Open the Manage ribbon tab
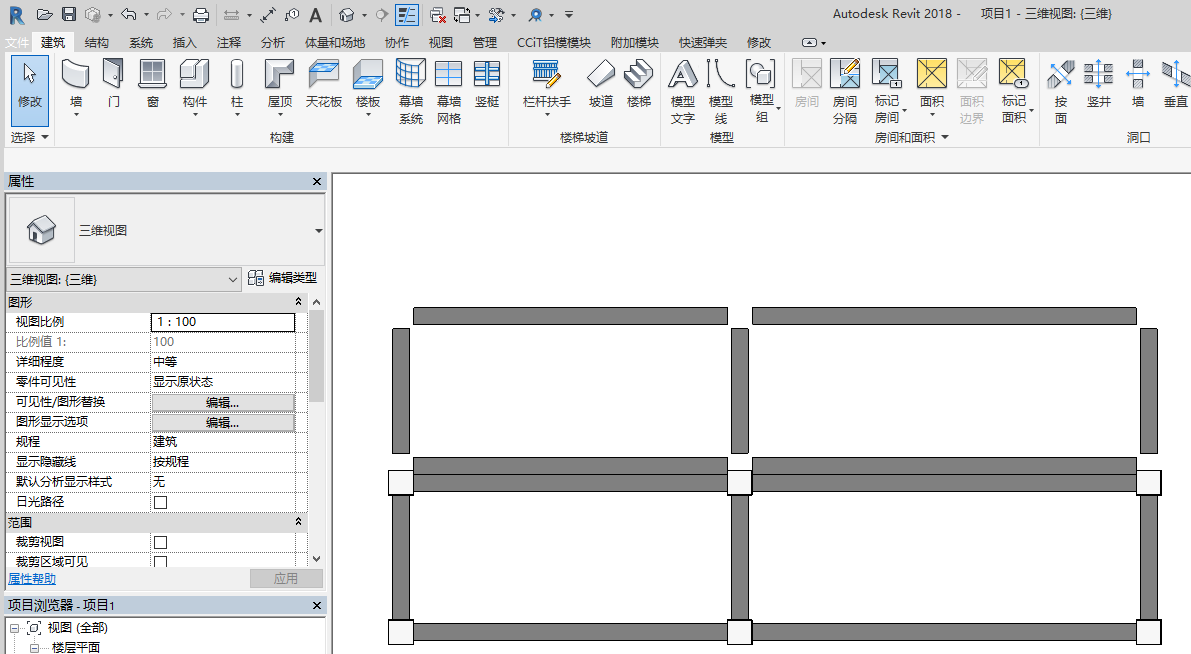 (485, 43)
